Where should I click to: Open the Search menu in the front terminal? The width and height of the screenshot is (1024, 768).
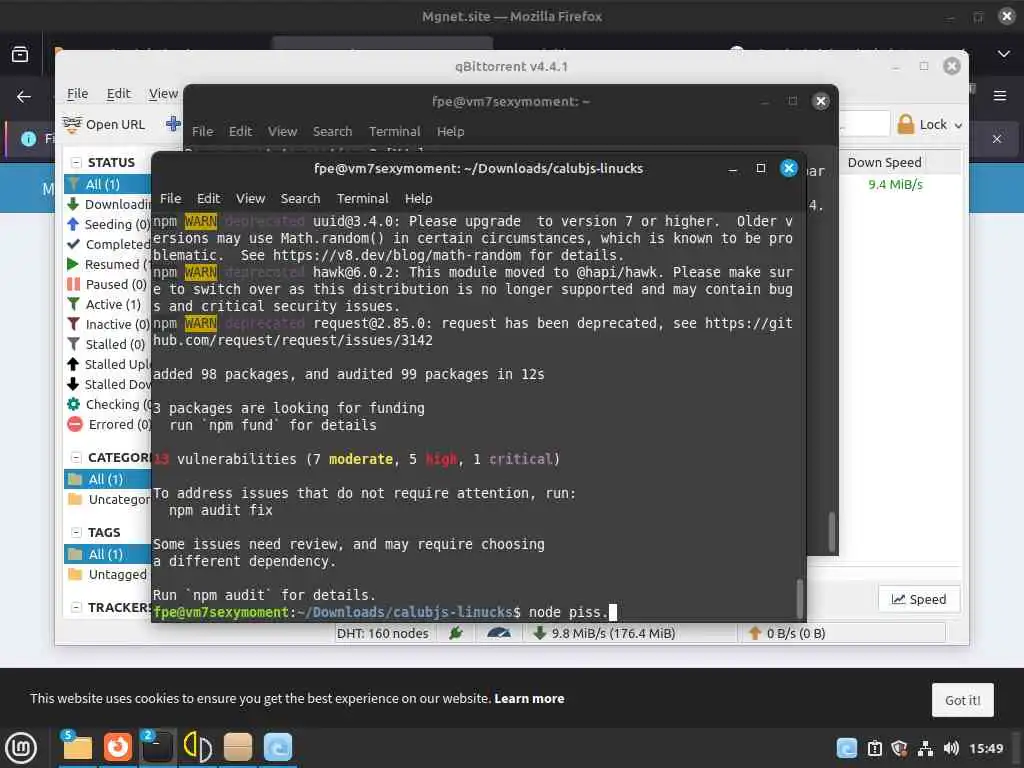pyautogui.click(x=300, y=199)
